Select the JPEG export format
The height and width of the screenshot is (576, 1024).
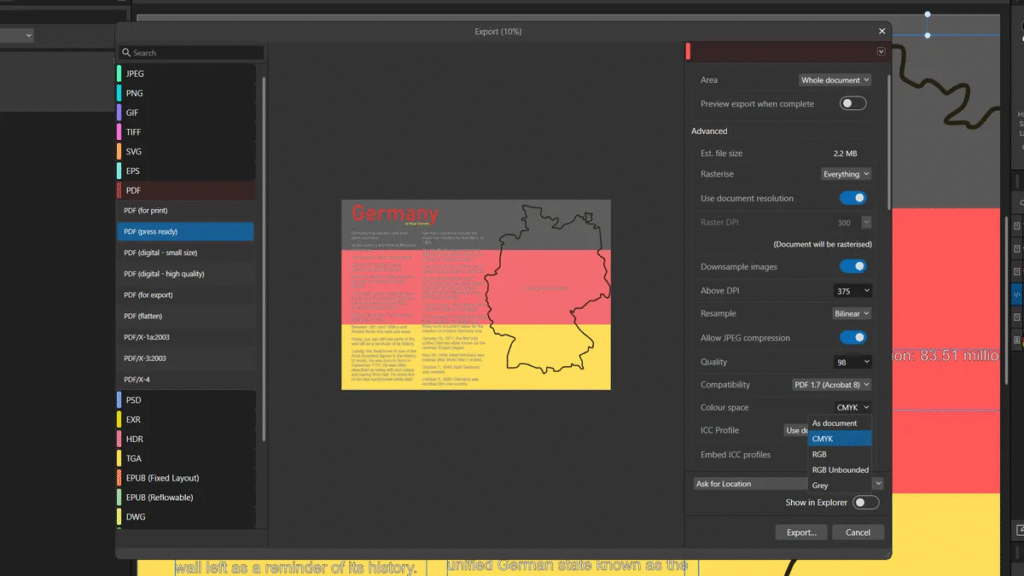[x=135, y=74]
